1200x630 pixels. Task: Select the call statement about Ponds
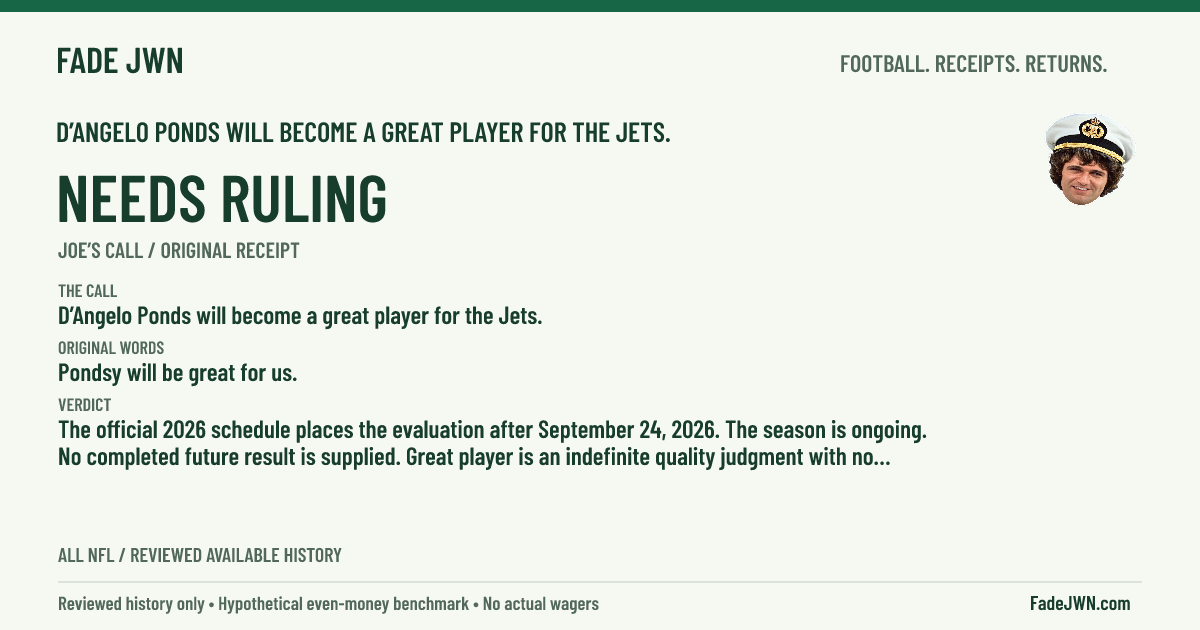coord(300,317)
